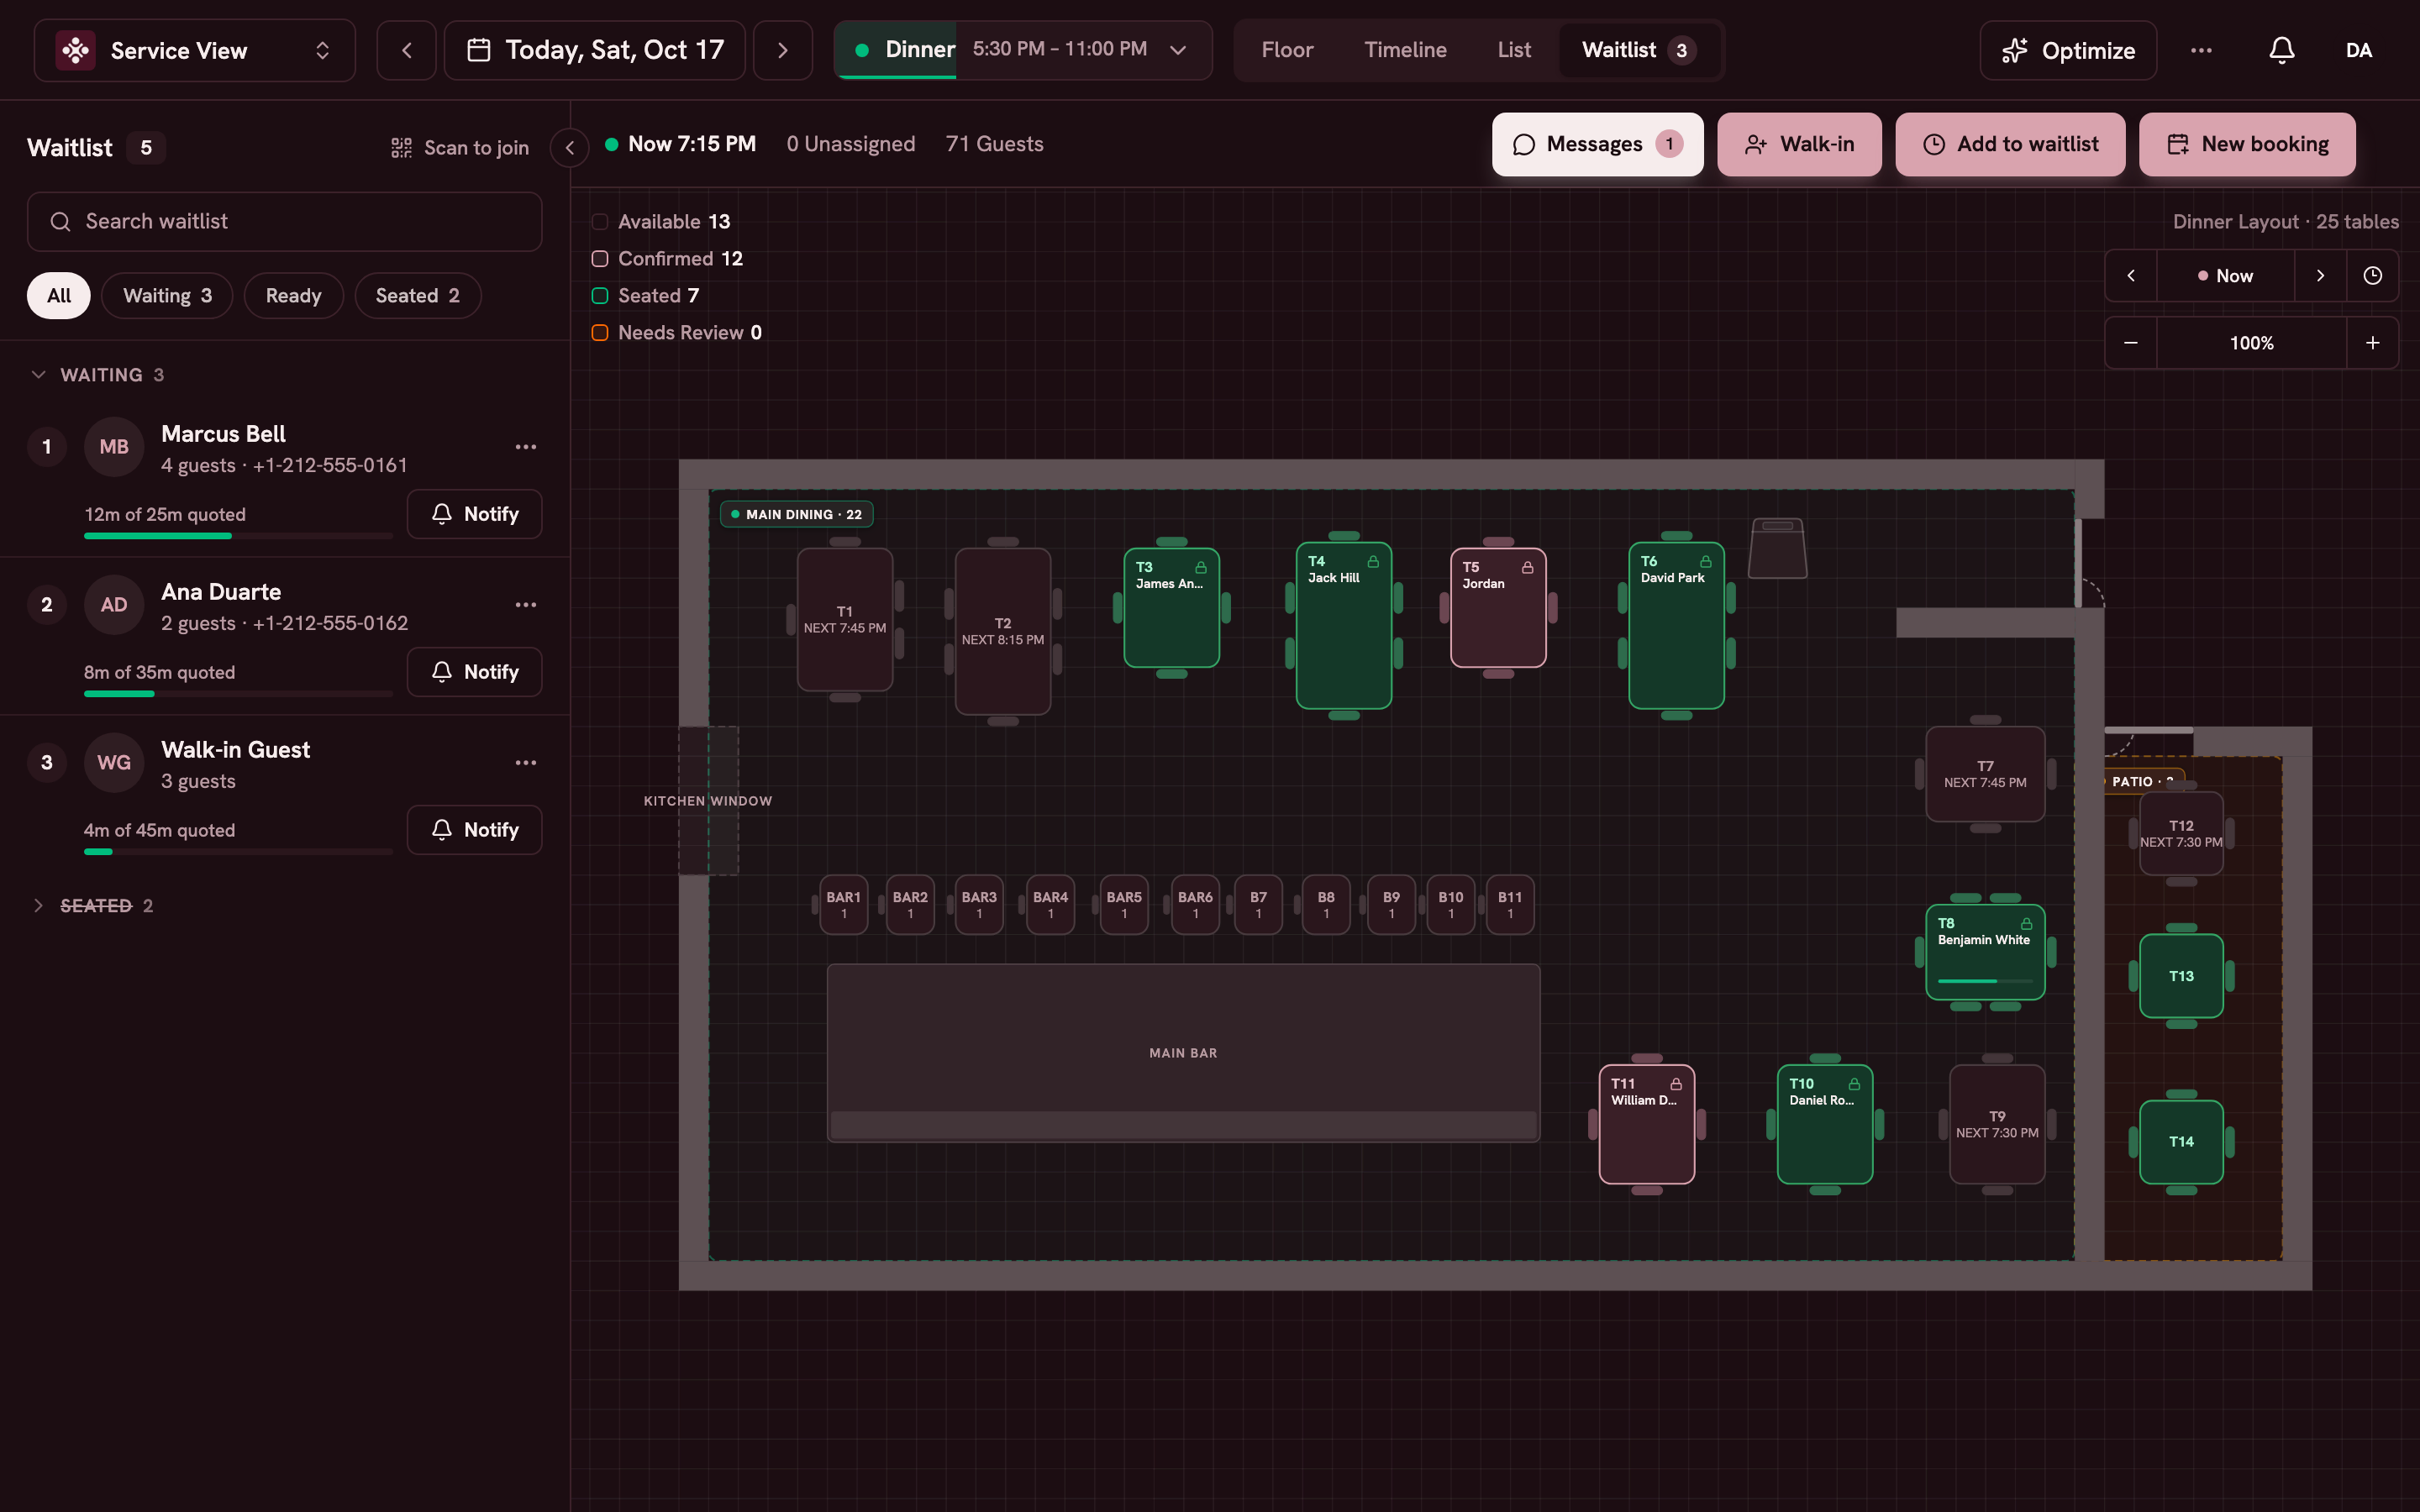Select the Ready filter chip
The image size is (2420, 1512).
coord(294,296)
